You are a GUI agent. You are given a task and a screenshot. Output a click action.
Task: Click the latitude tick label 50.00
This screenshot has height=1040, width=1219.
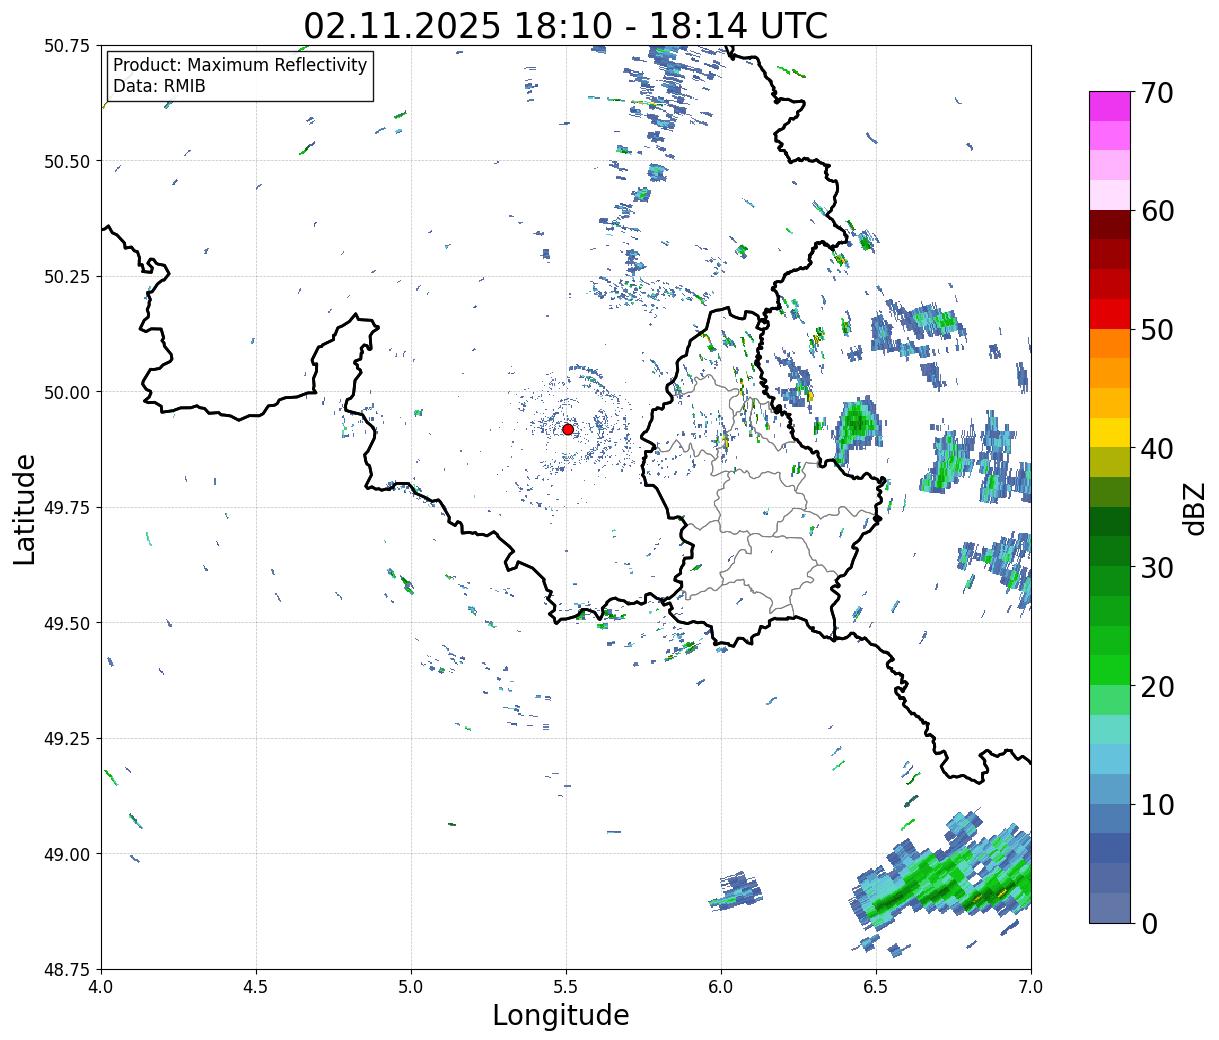click(x=67, y=392)
